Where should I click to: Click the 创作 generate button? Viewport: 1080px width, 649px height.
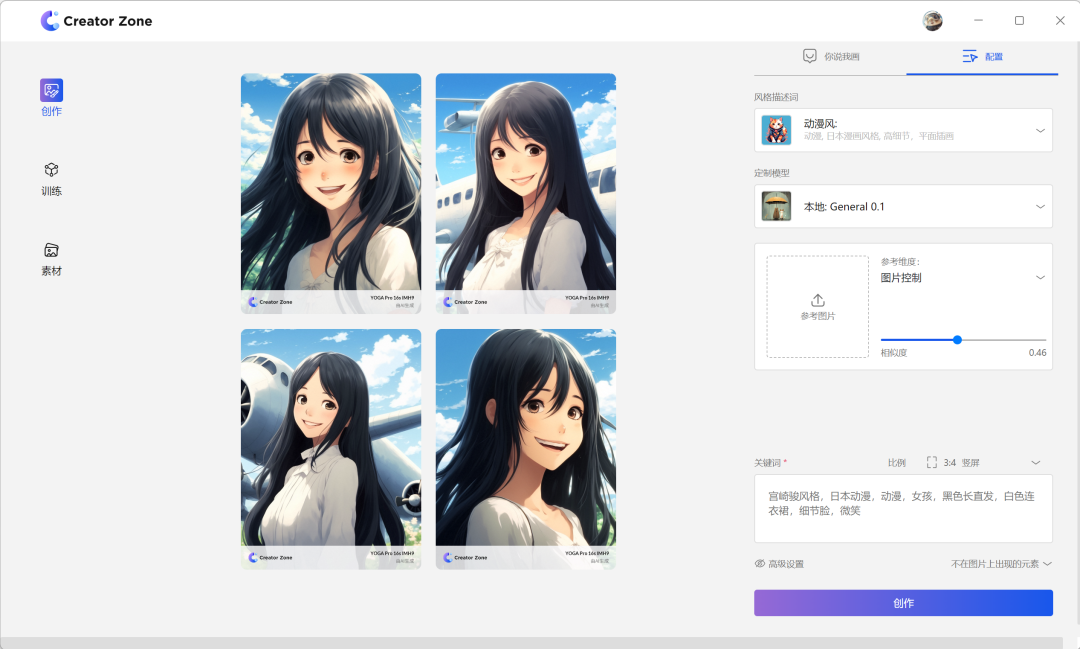pyautogui.click(x=903, y=603)
